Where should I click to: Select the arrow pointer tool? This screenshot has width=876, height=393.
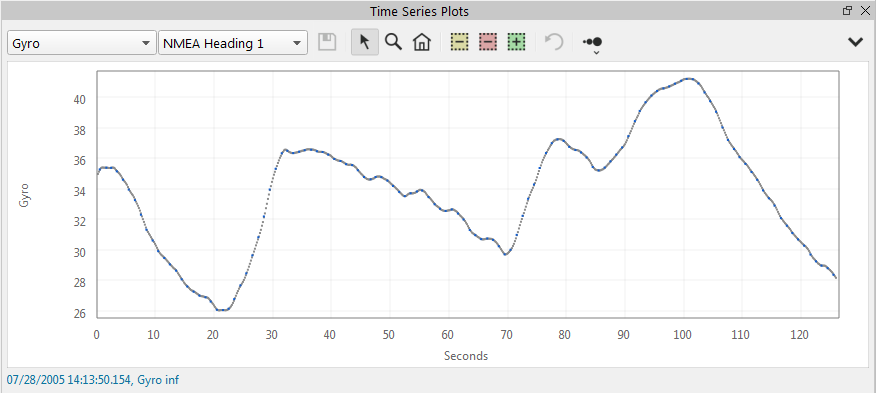click(365, 42)
